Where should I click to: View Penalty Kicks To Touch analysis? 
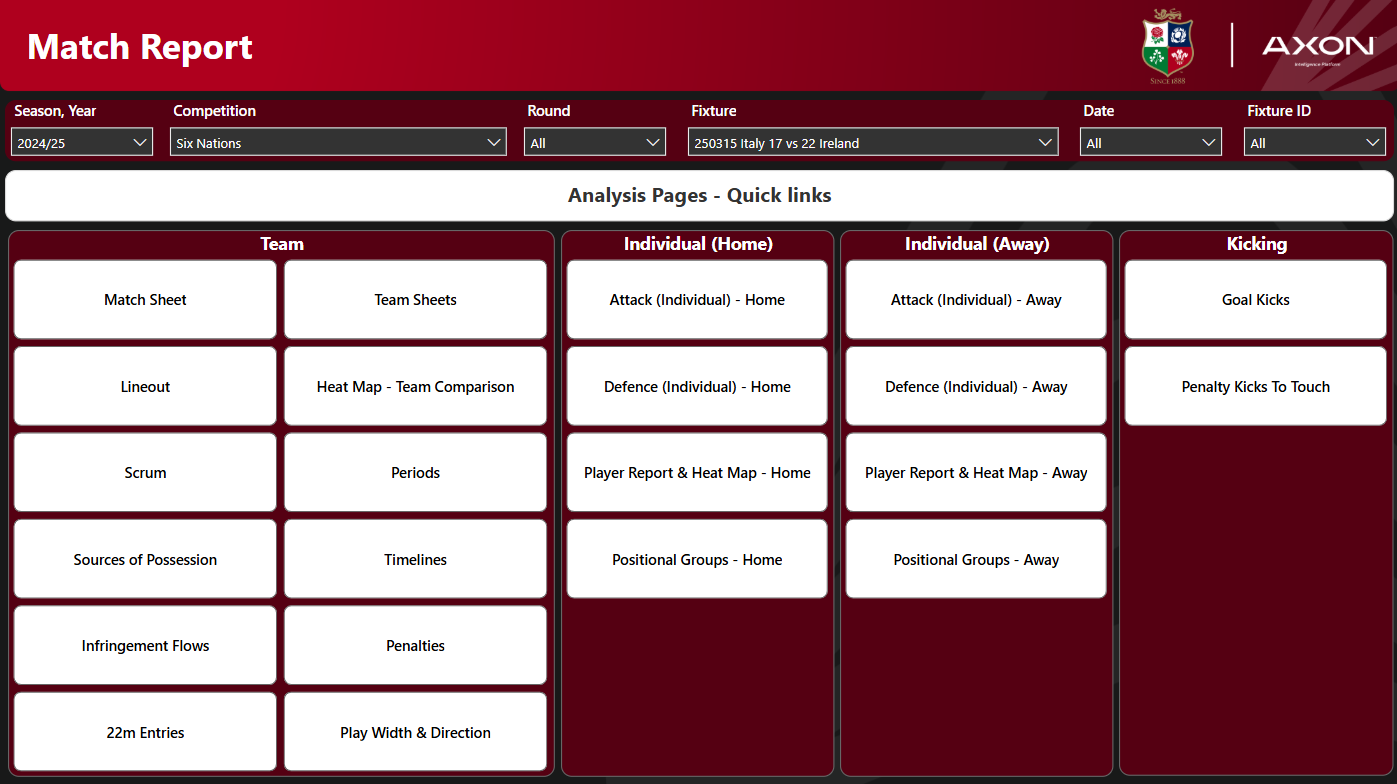tap(1255, 386)
